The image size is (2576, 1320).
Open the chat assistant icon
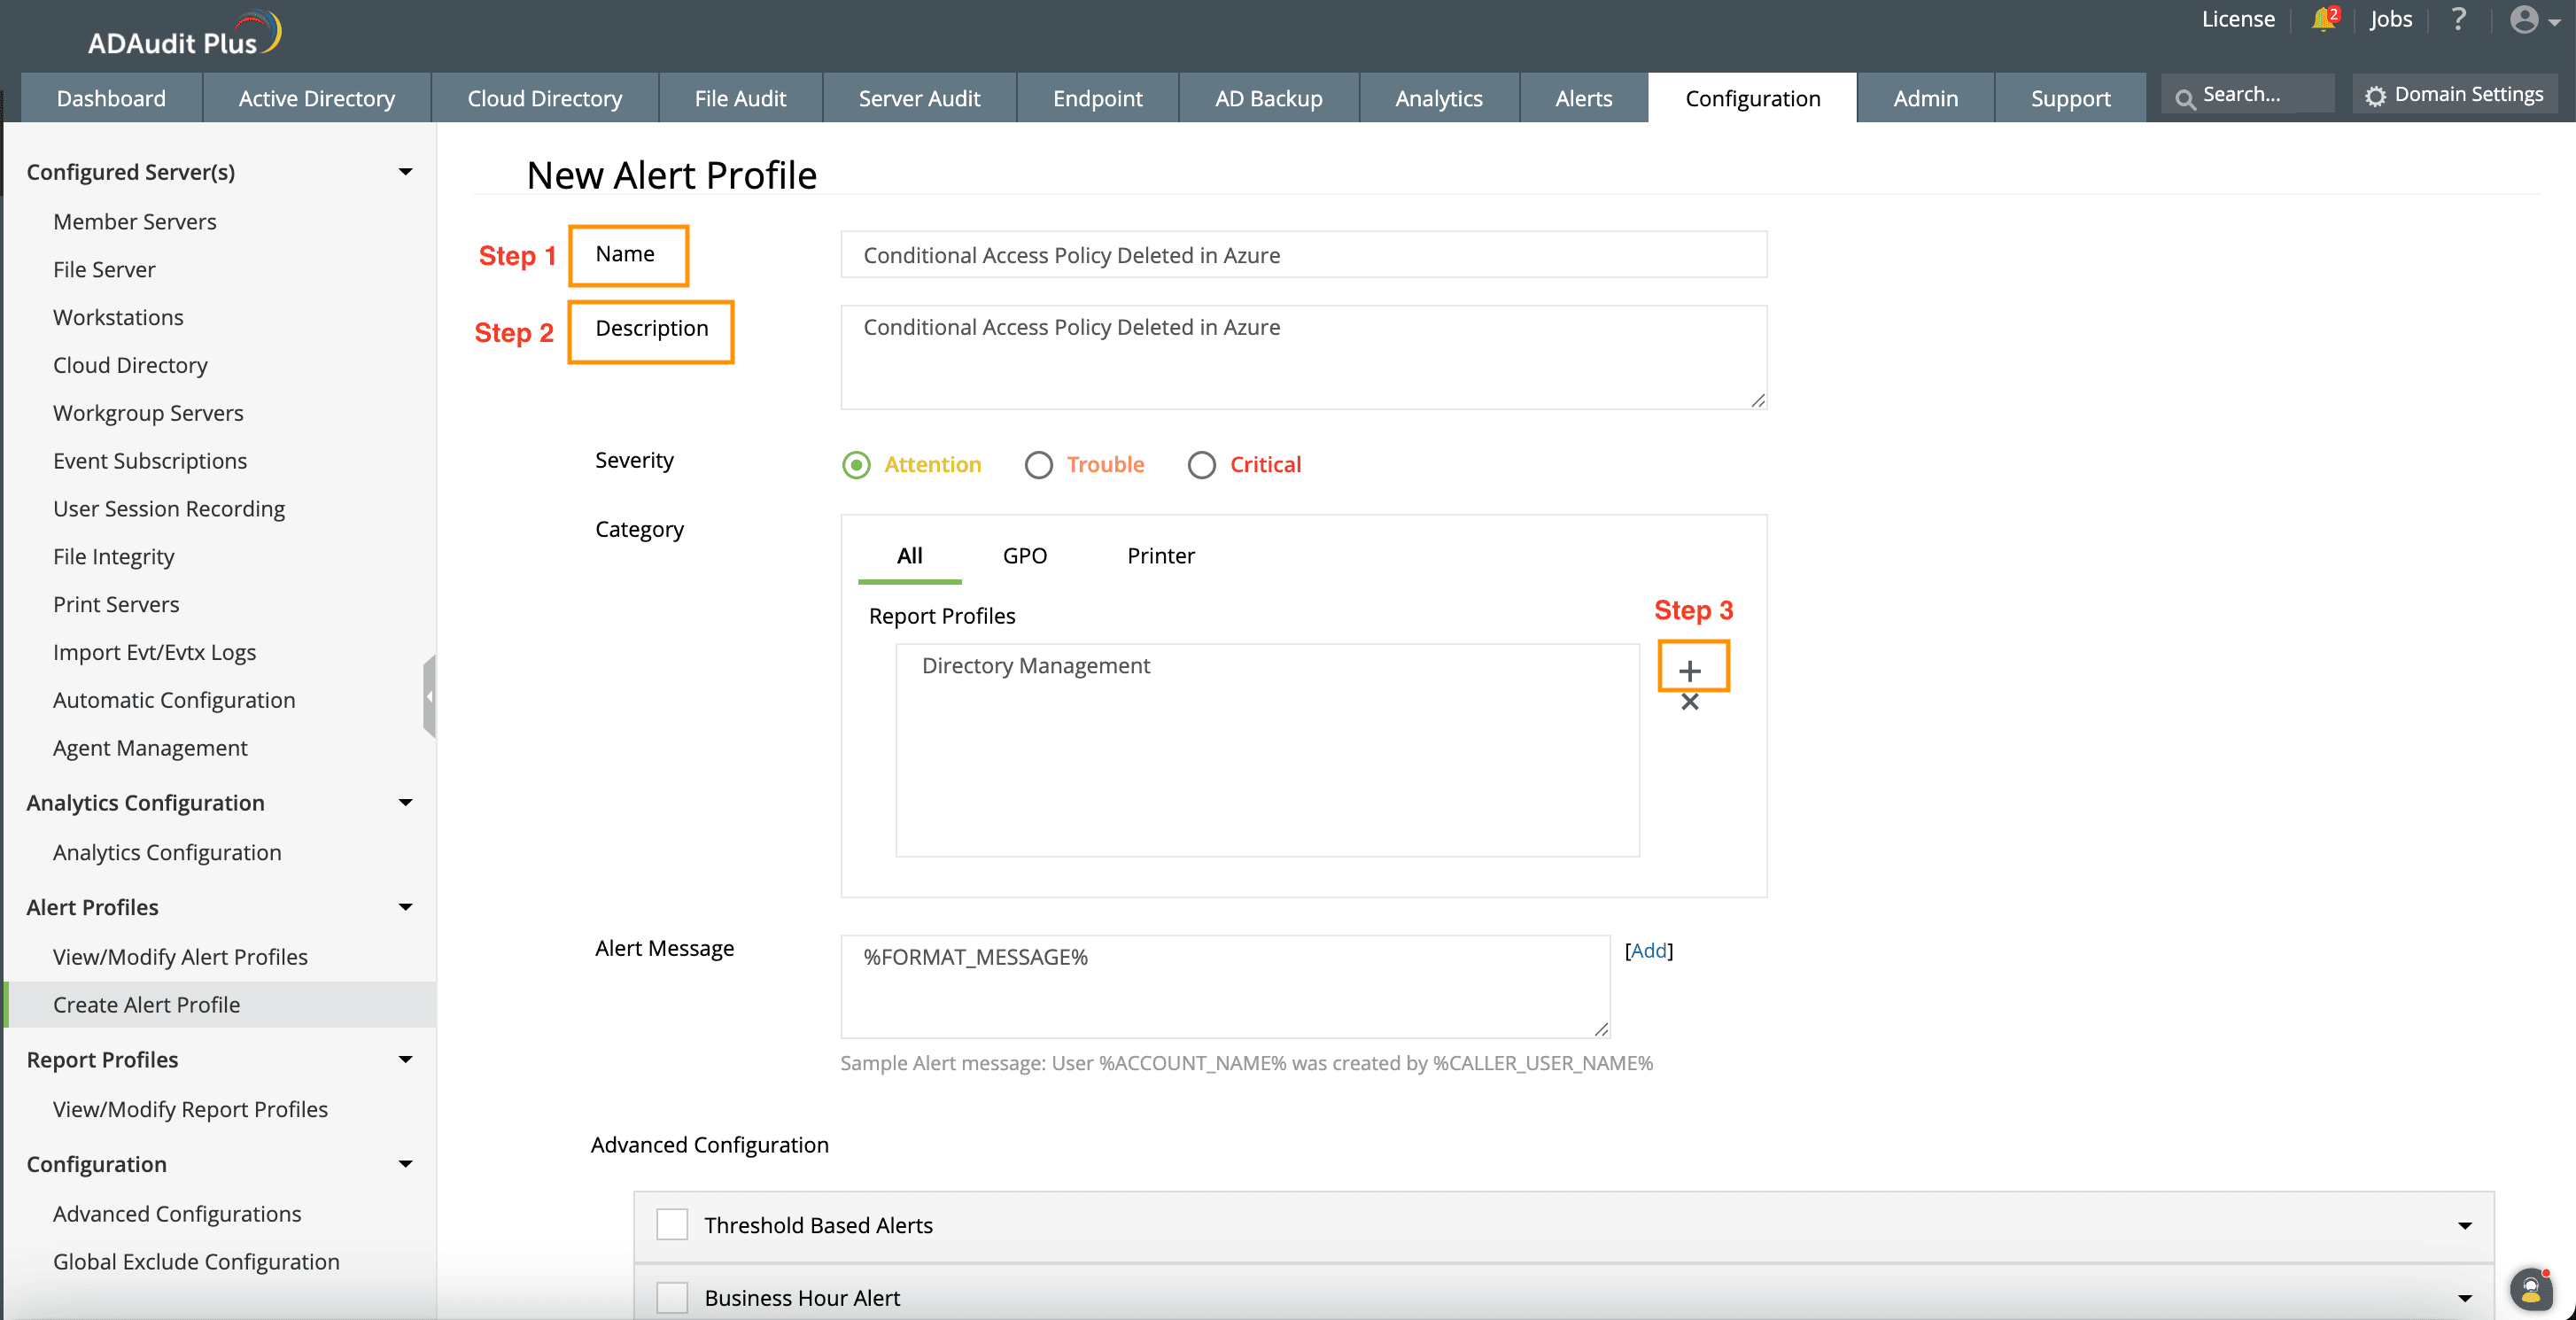pyautogui.click(x=2530, y=1290)
